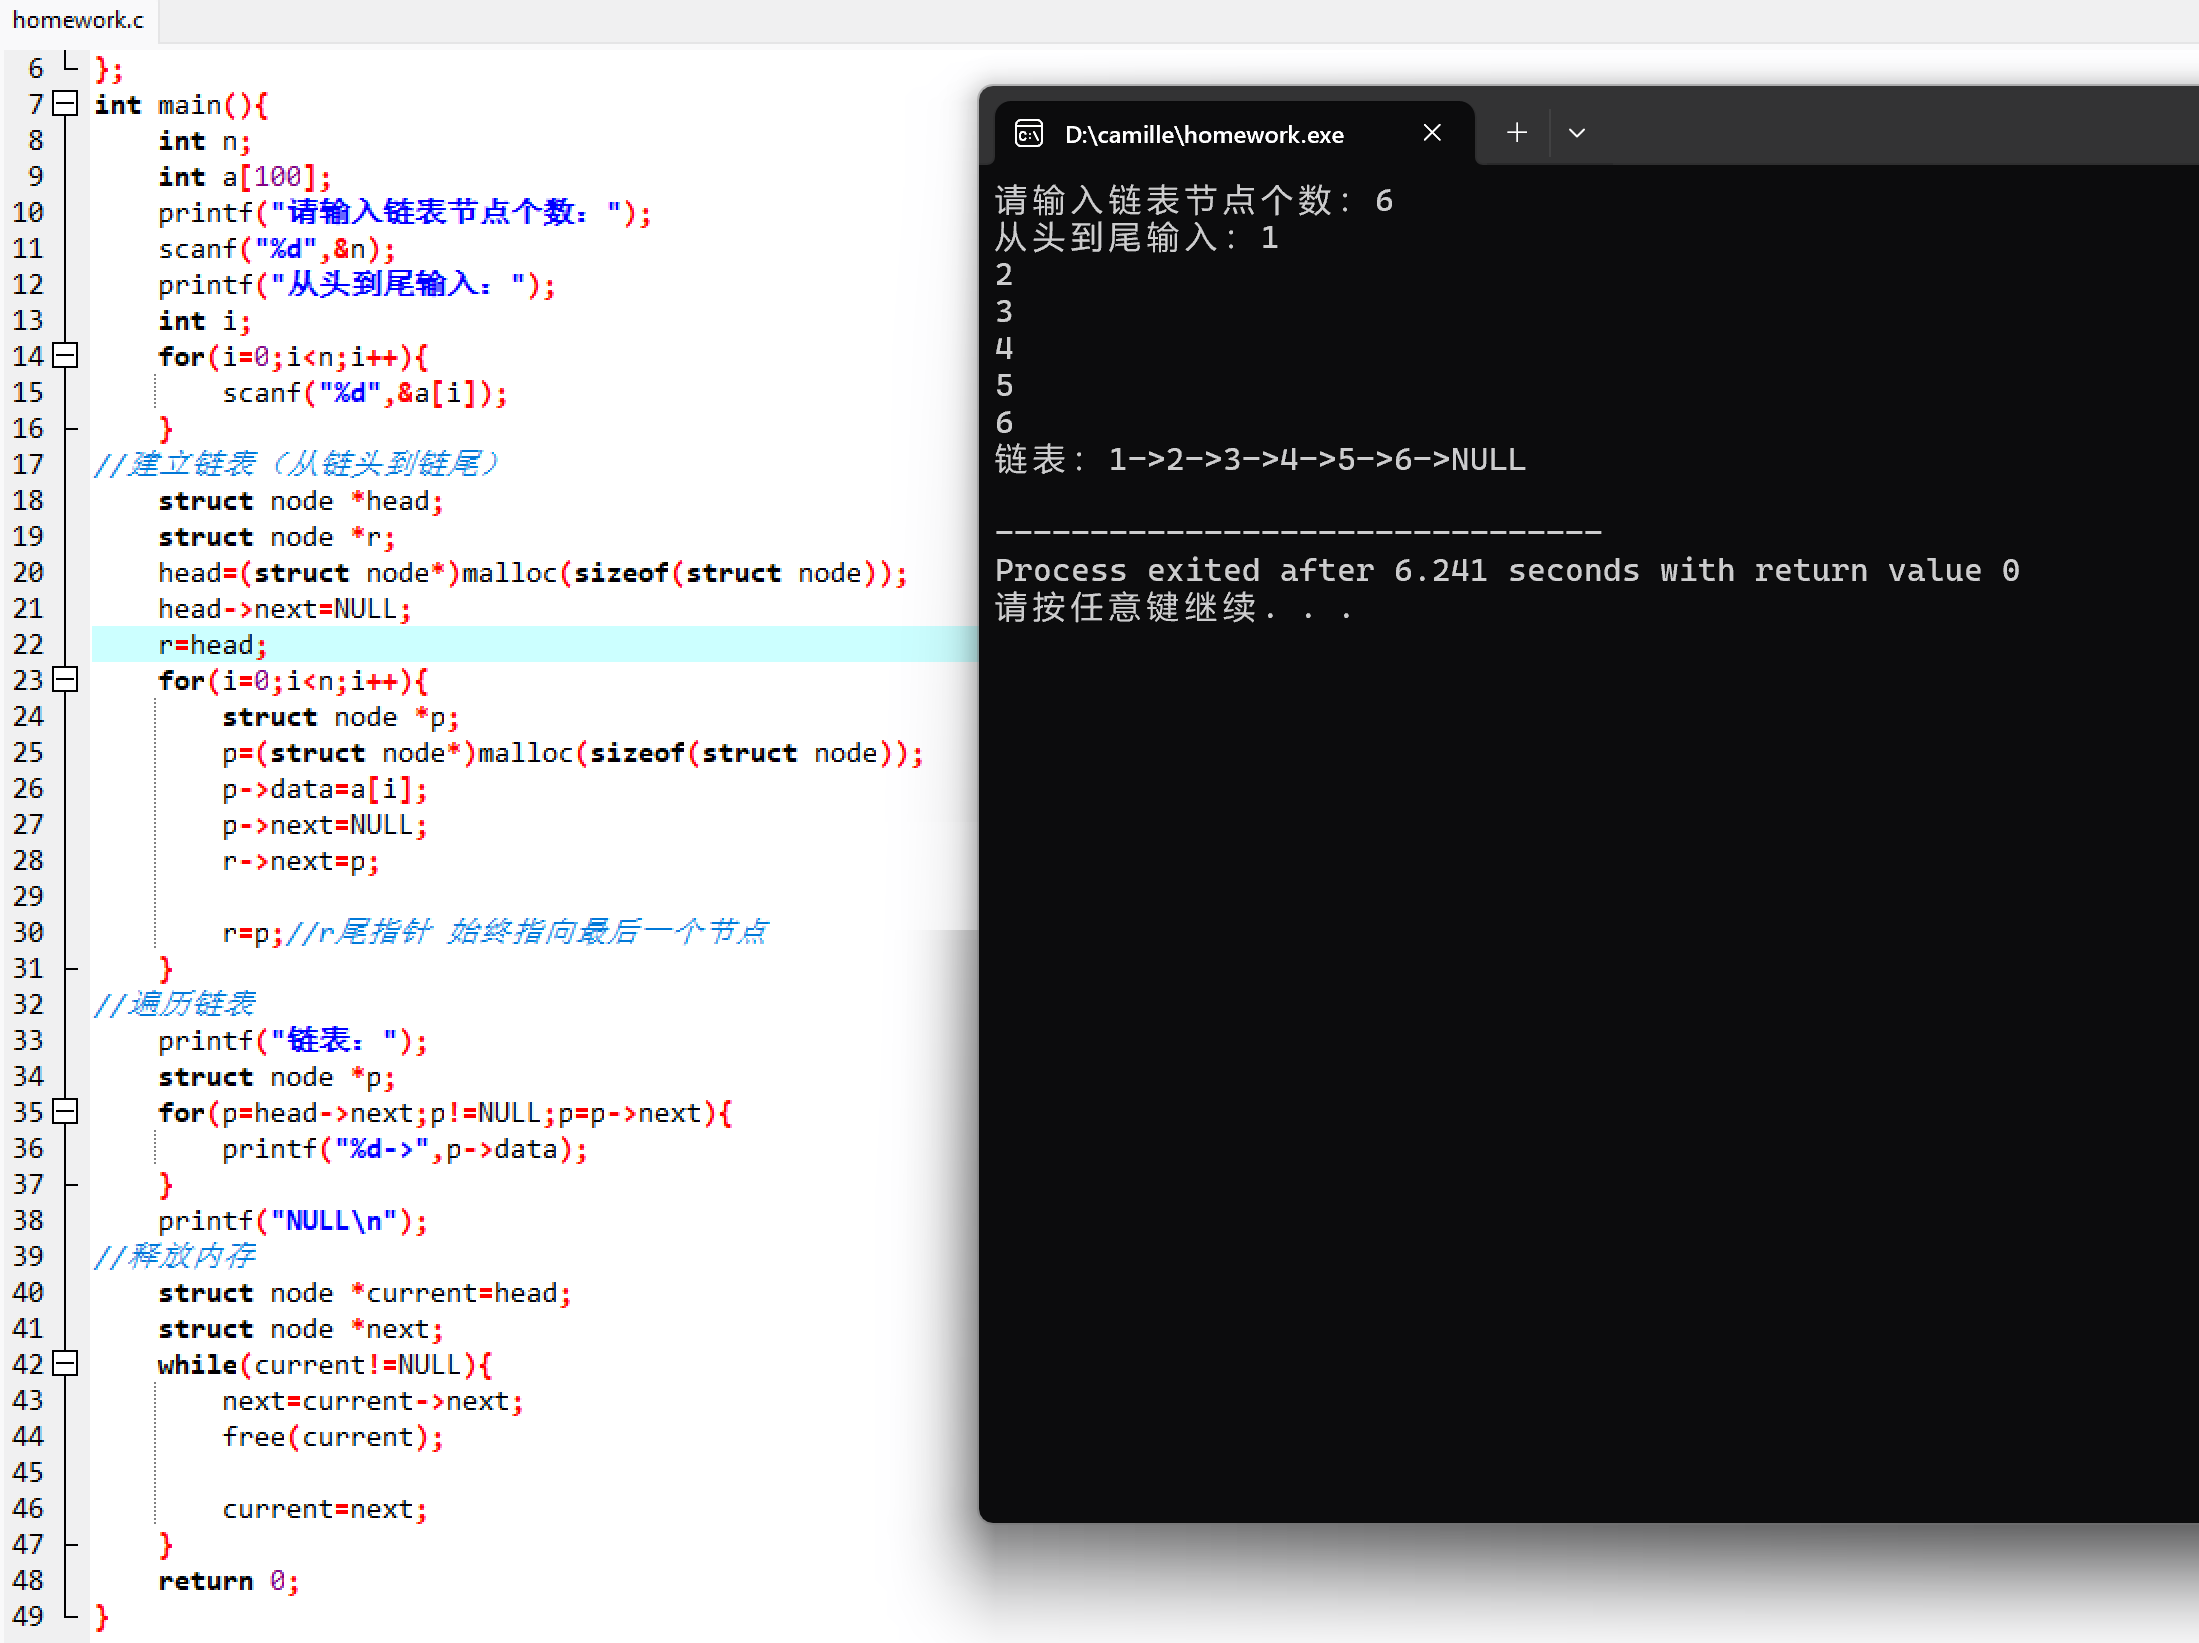Collapse the main function fold at line 7
The image size is (2199, 1643).
pyautogui.click(x=65, y=103)
